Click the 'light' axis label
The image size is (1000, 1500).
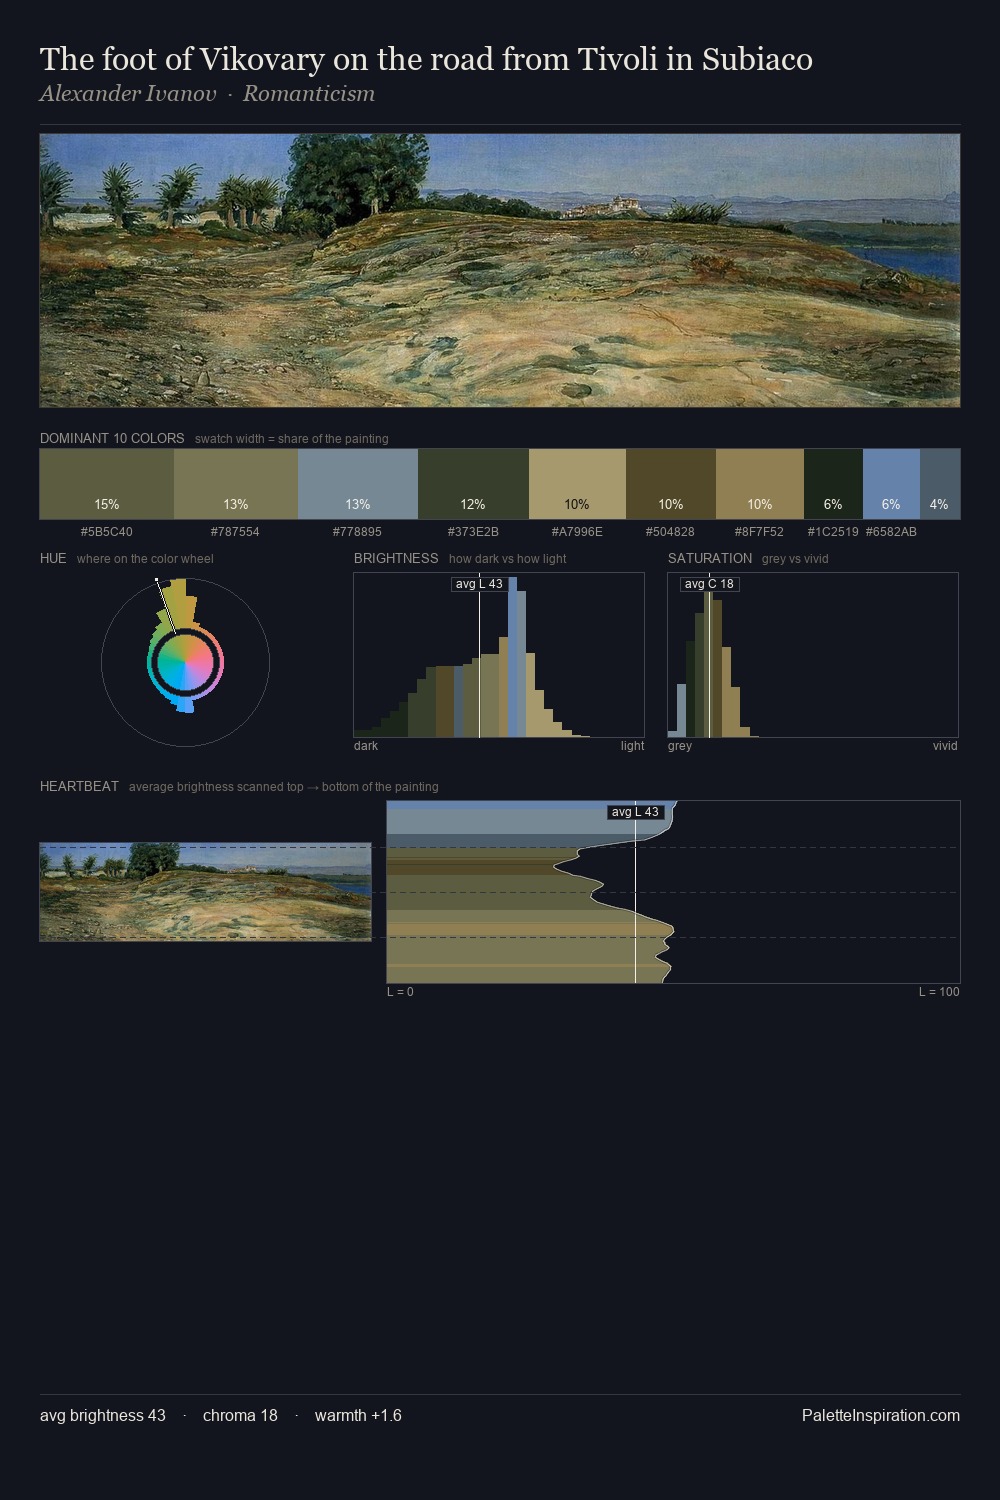tap(633, 746)
